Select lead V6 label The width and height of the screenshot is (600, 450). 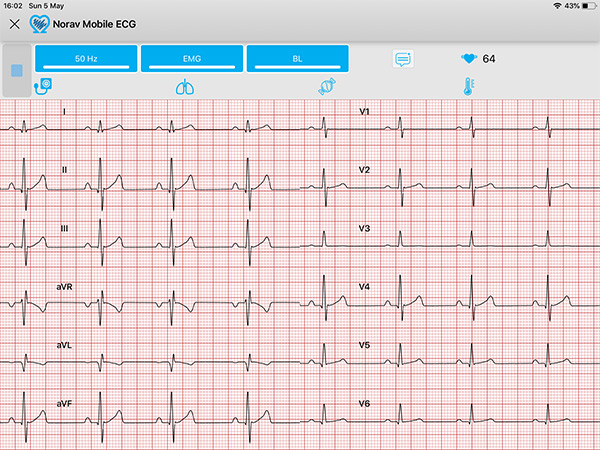[364, 404]
